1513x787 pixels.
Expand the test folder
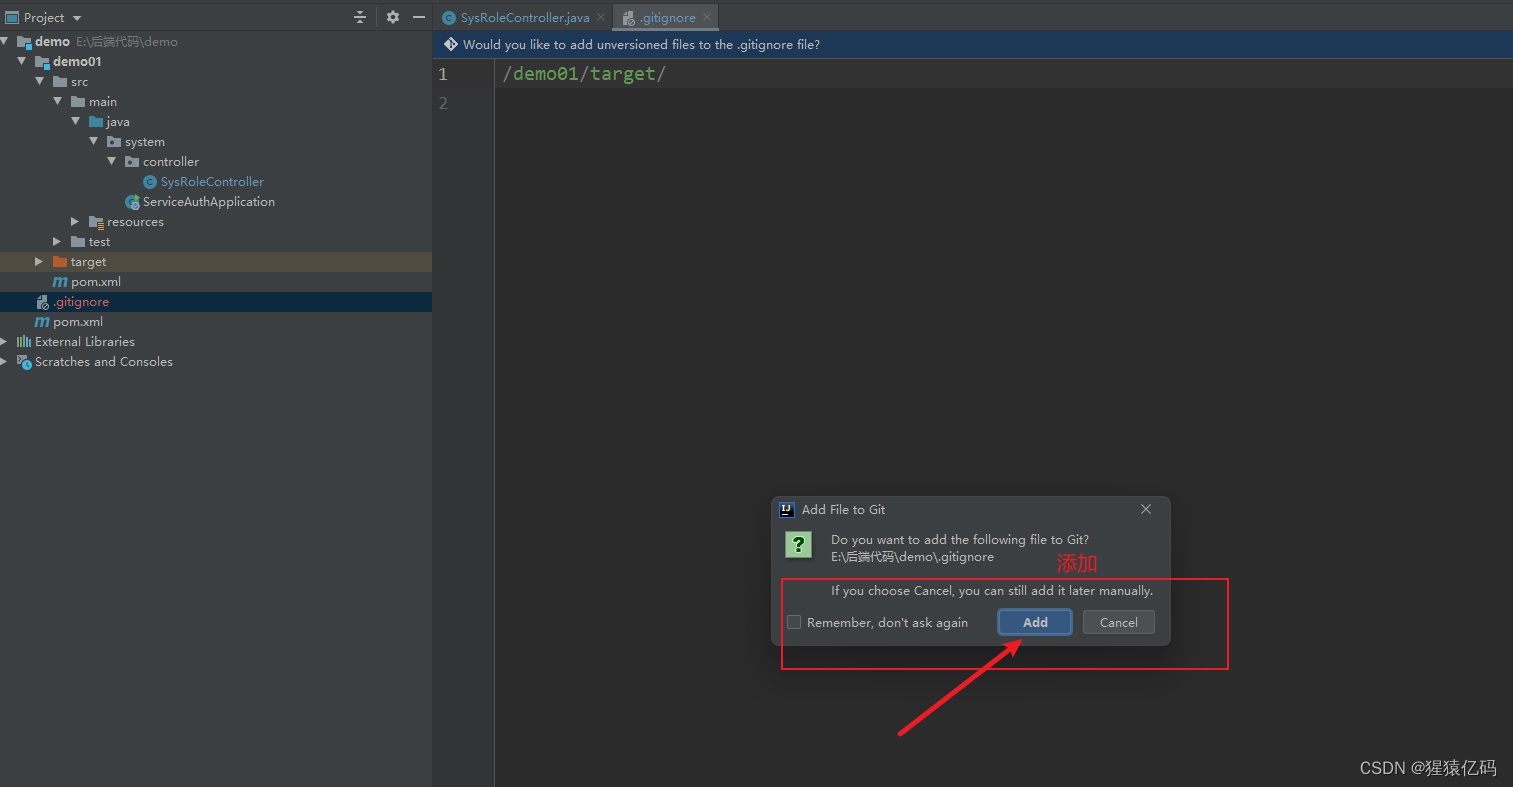tap(58, 241)
